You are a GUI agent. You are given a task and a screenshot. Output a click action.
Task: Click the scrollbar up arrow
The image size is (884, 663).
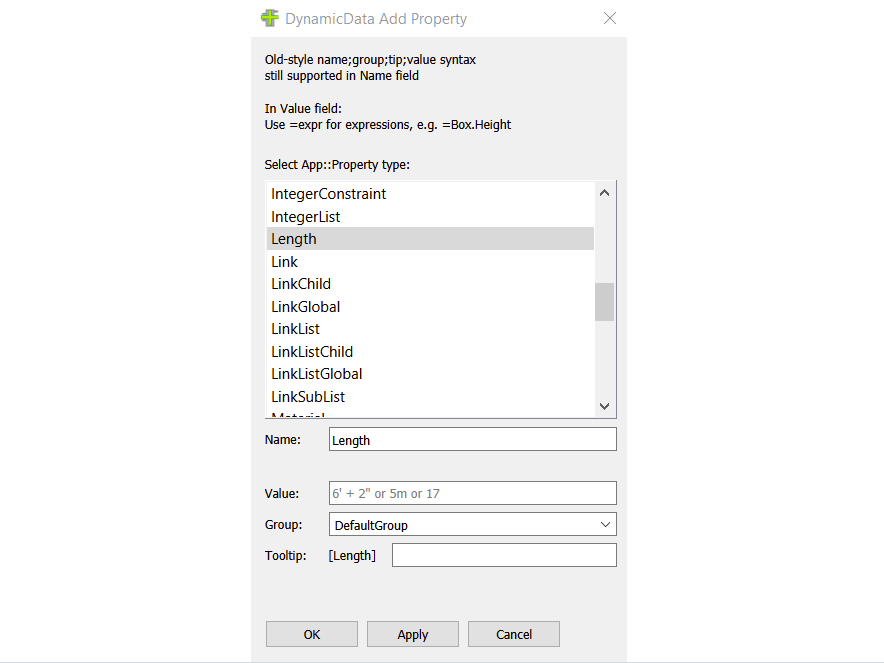[604, 191]
